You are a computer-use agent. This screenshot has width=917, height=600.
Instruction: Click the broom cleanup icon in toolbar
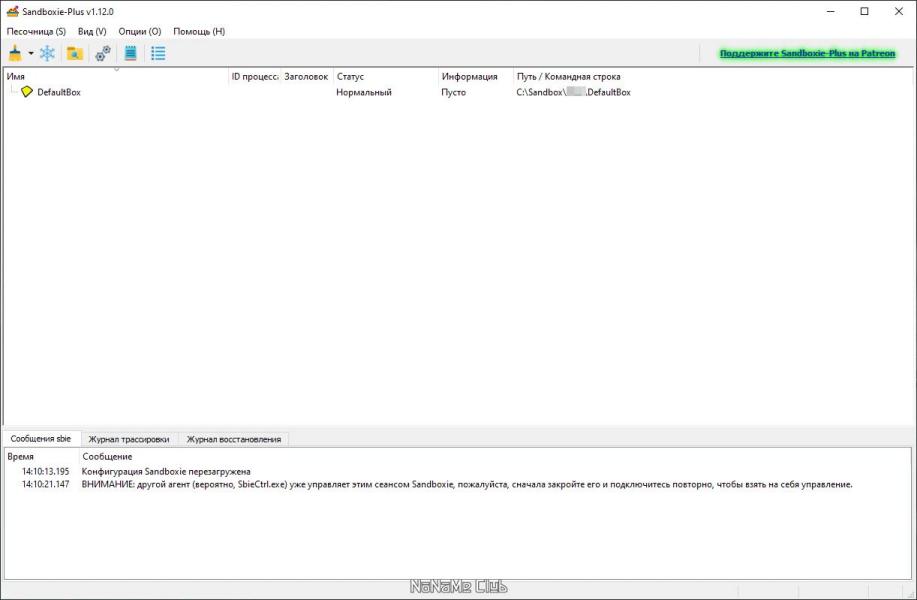pos(15,53)
